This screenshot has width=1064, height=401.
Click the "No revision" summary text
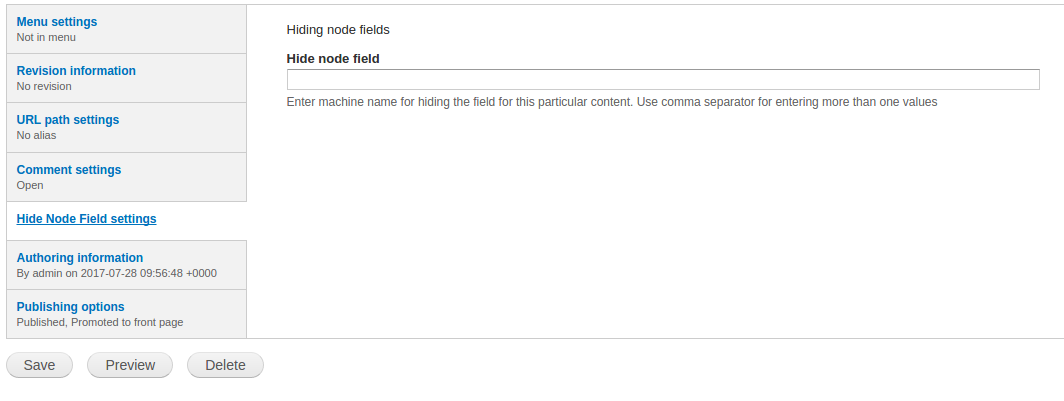click(44, 87)
